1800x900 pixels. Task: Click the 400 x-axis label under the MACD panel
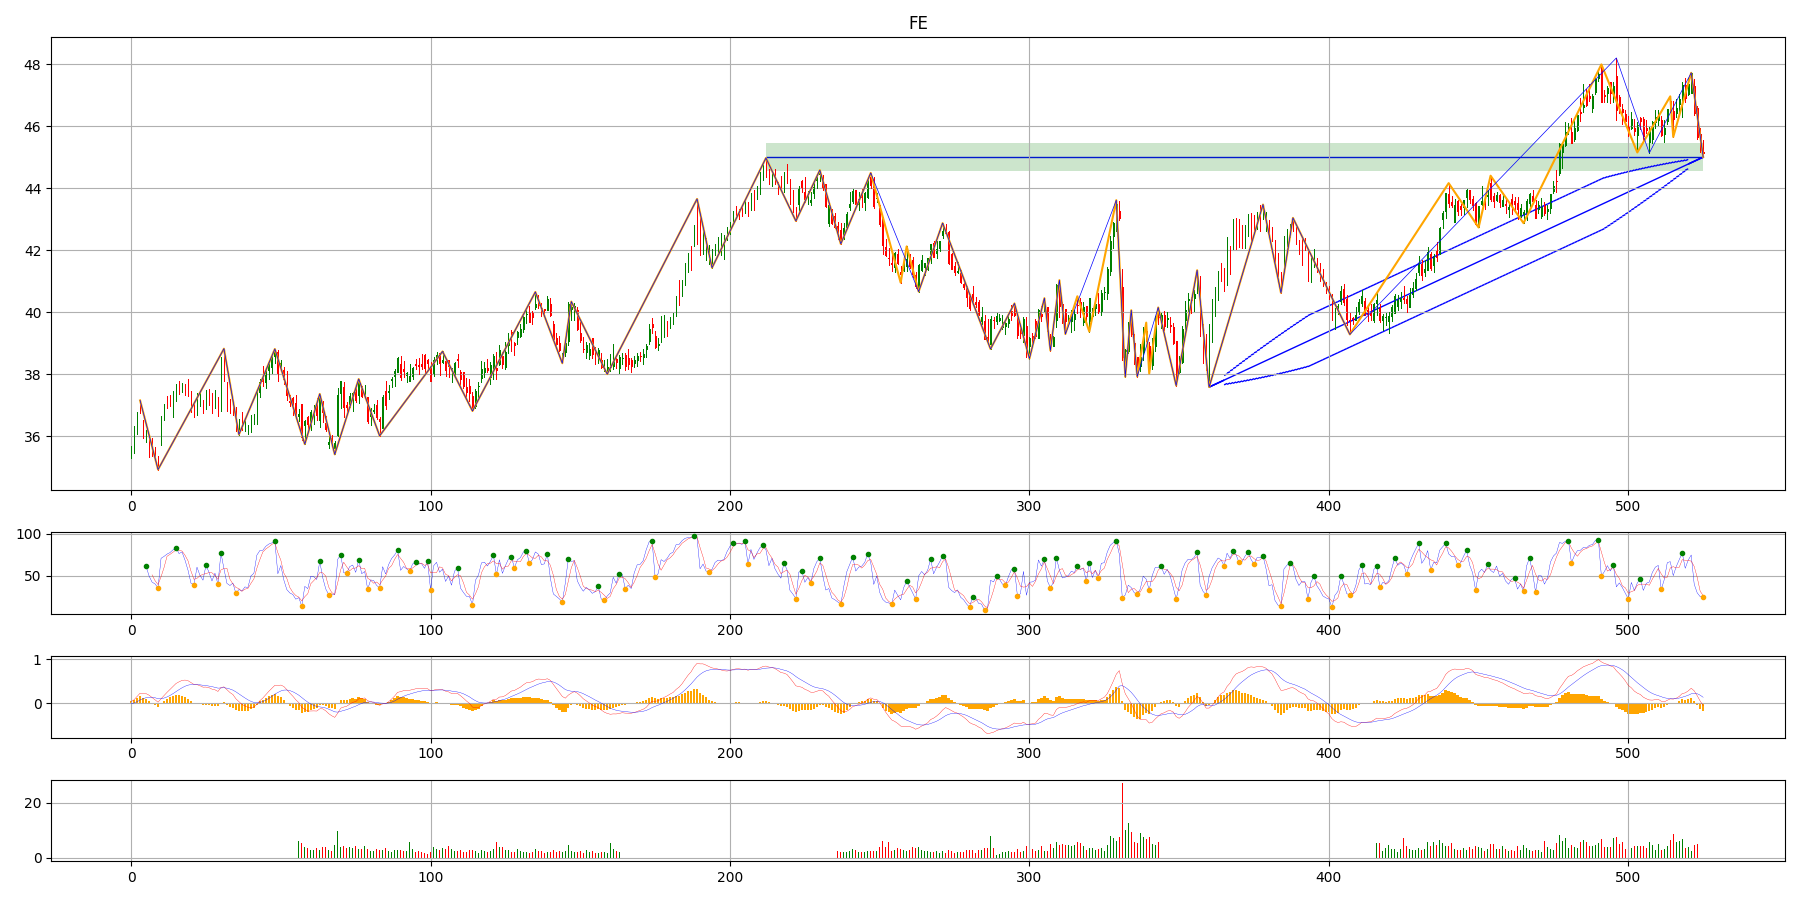(1328, 755)
